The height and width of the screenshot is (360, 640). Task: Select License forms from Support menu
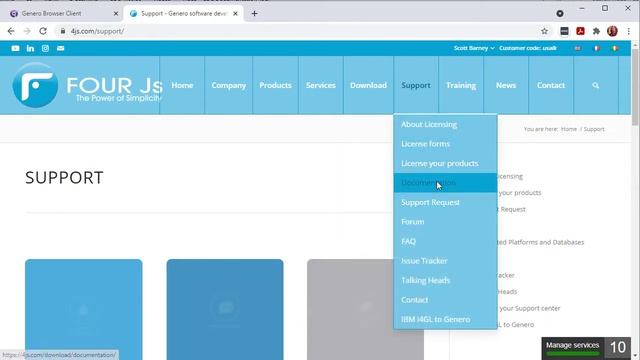coord(445,144)
